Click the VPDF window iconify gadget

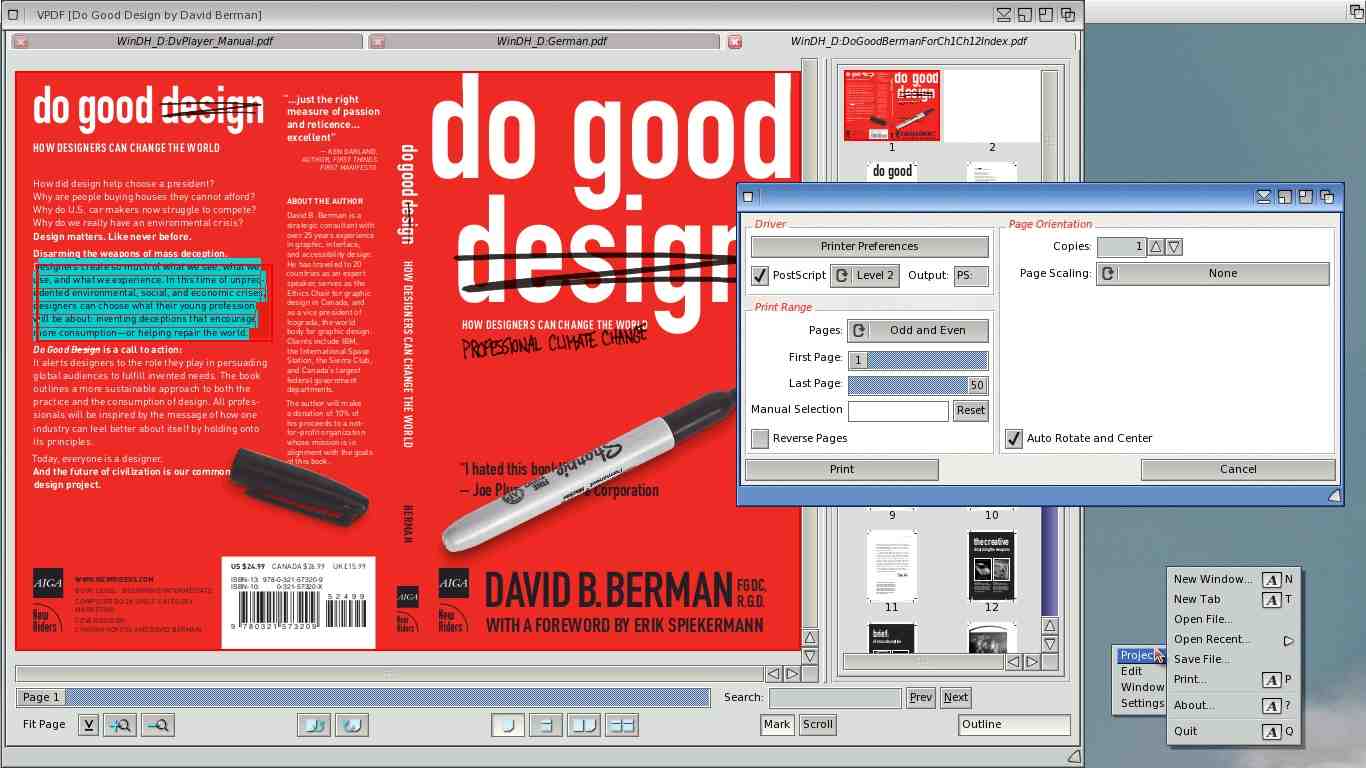[x=1003, y=14]
